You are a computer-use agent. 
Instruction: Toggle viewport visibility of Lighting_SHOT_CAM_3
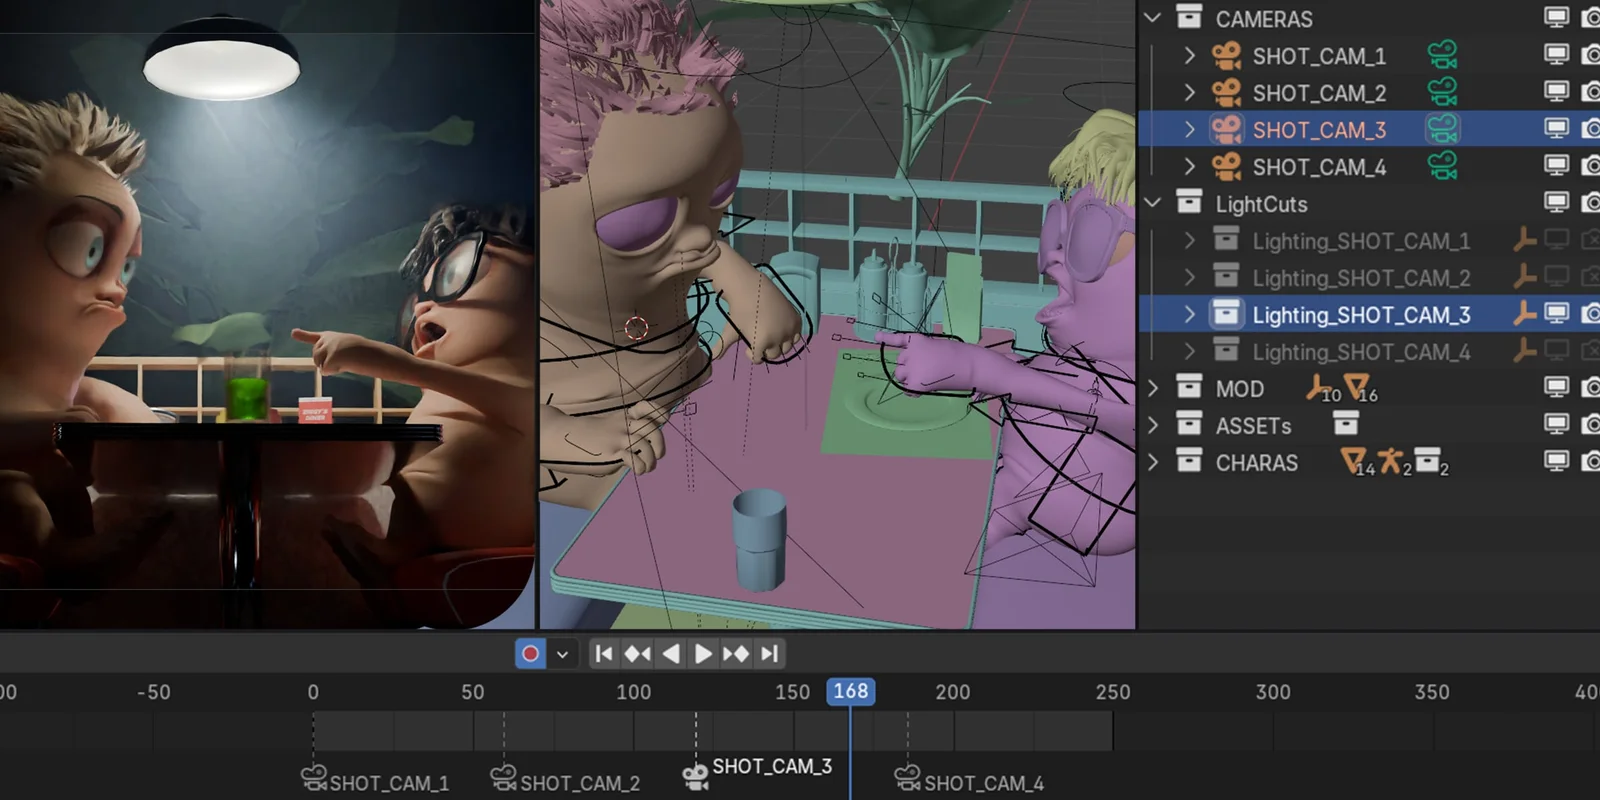point(1556,314)
